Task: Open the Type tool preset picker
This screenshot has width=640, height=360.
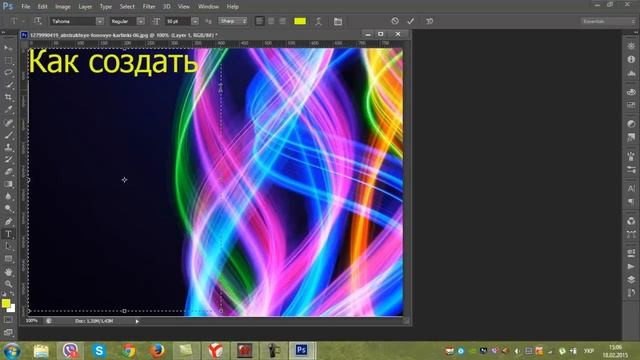Action: 17,21
